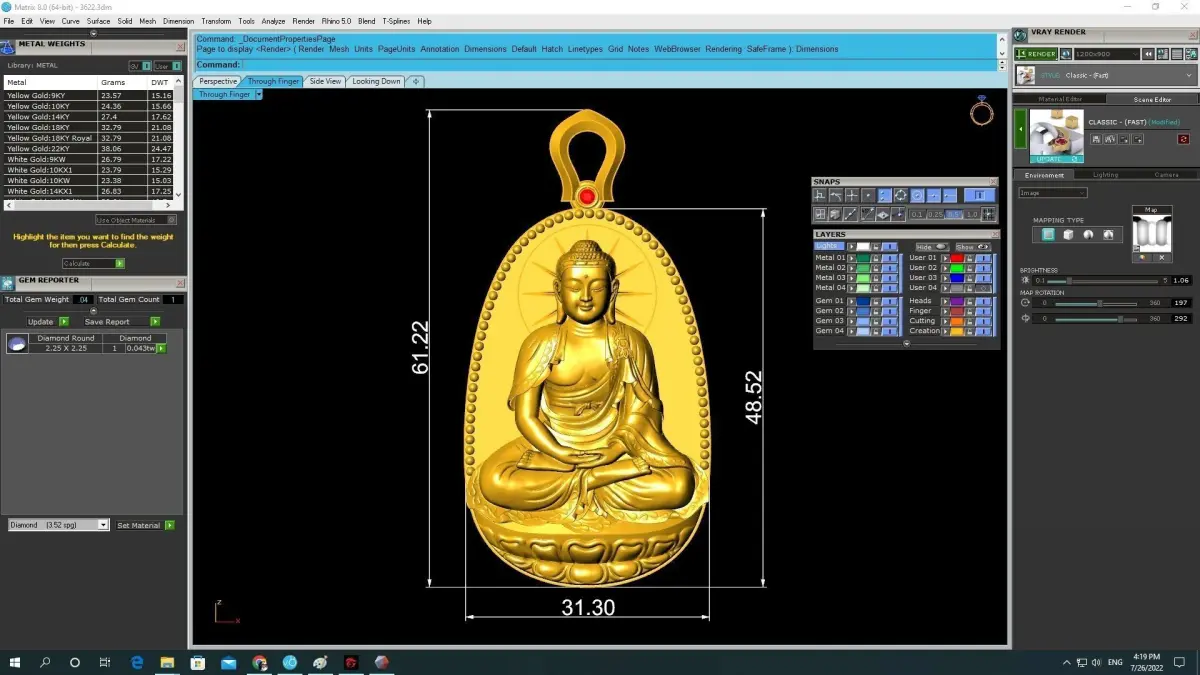Viewport: 1200px width, 675px height.
Task: Toggle visibility of the Gem 04 layer
Action: click(x=889, y=331)
